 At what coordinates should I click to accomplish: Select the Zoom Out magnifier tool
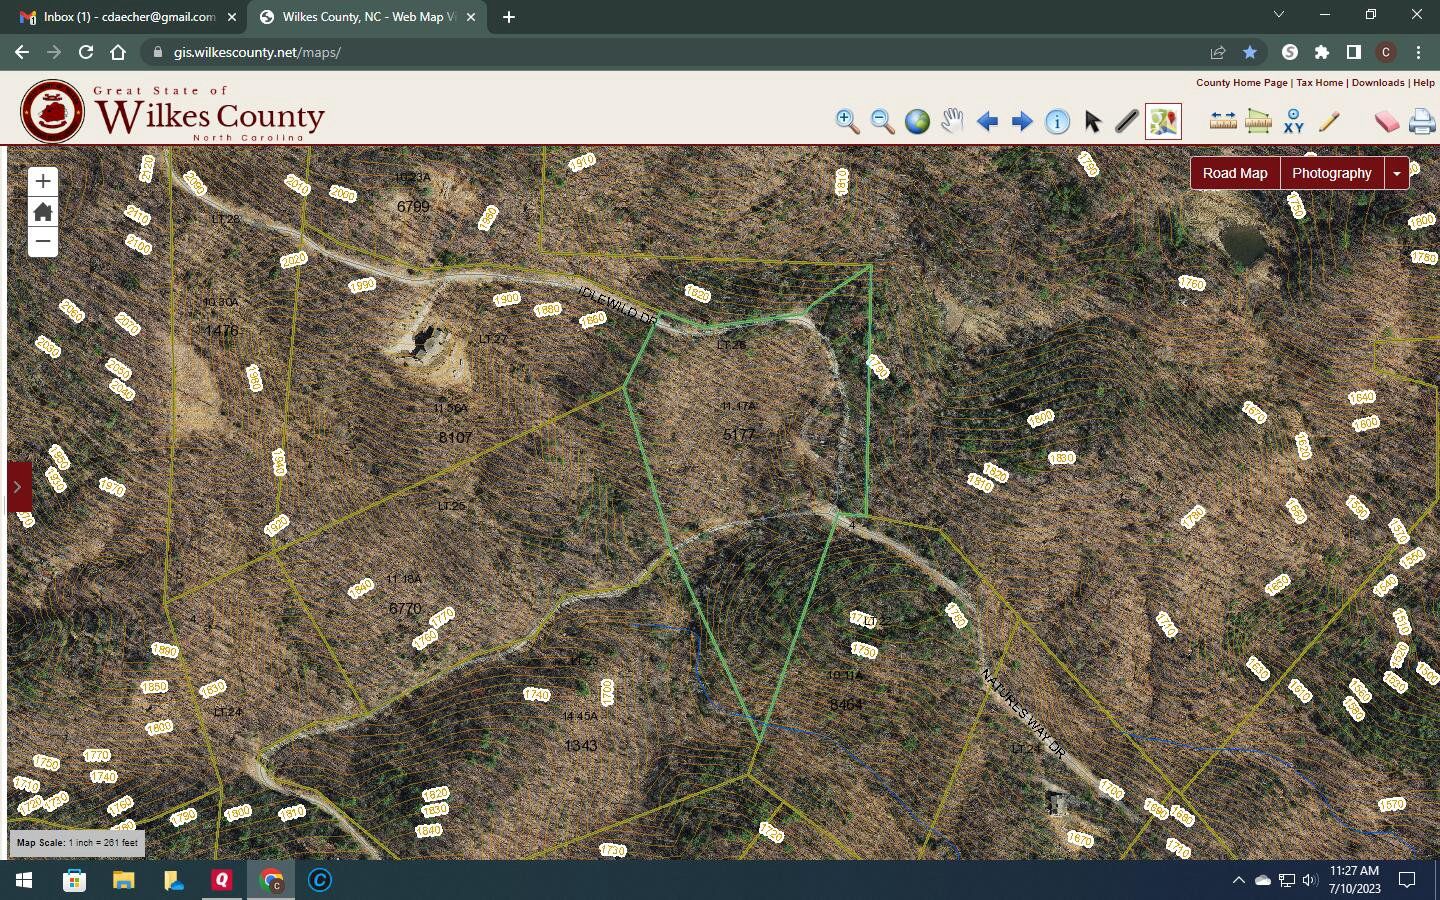coord(882,121)
